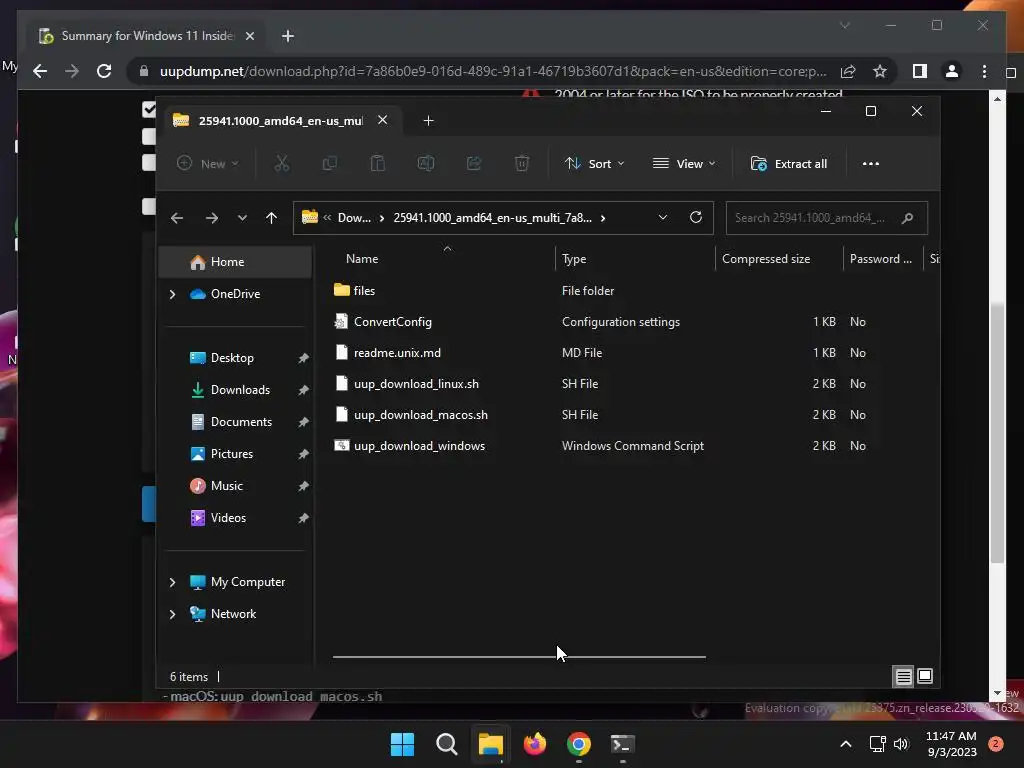1024x768 pixels.
Task: Click the Extract all button
Action: 789,164
